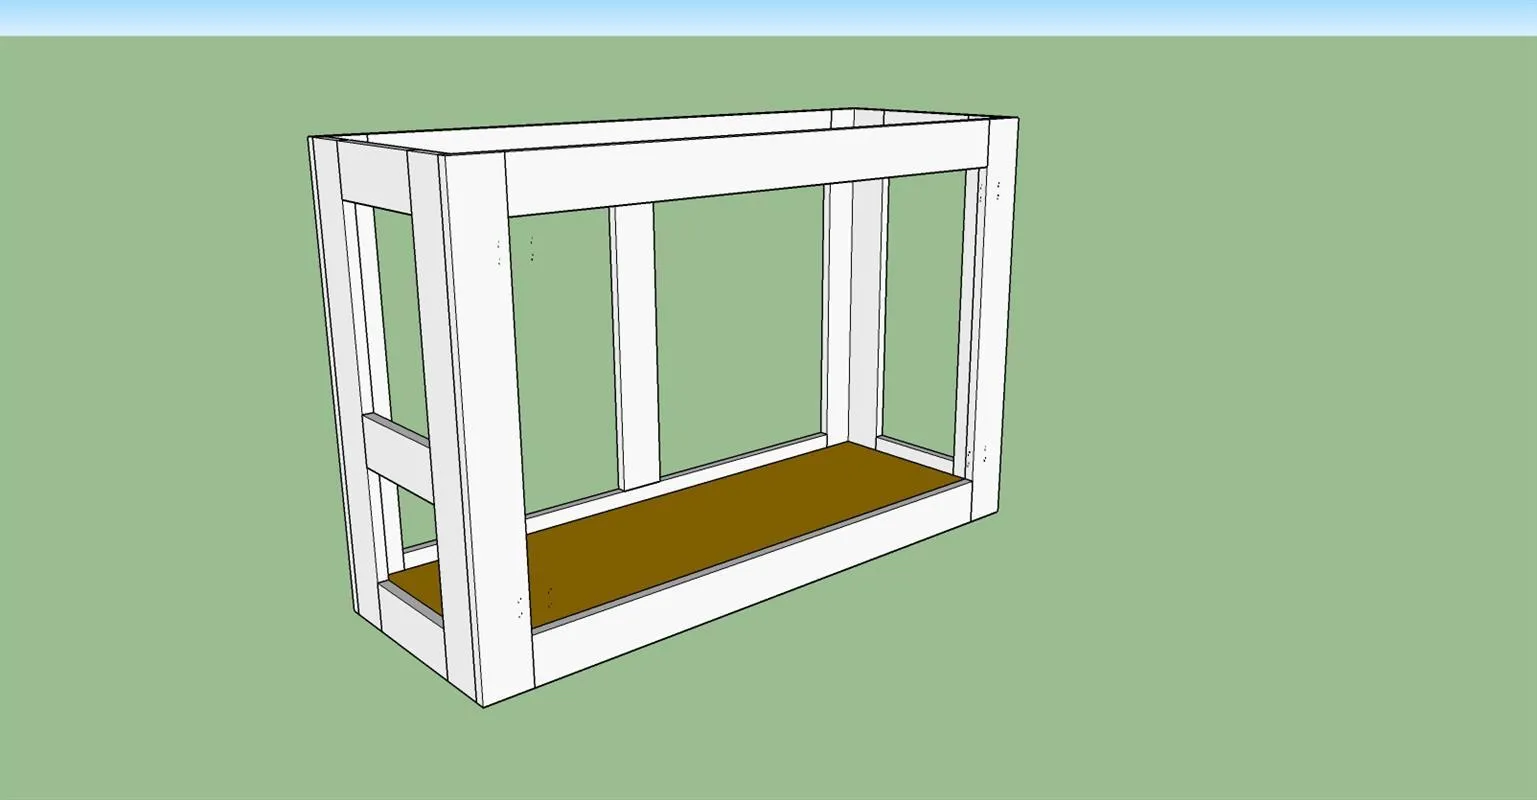Select the bottom front horizontal rail

750,585
